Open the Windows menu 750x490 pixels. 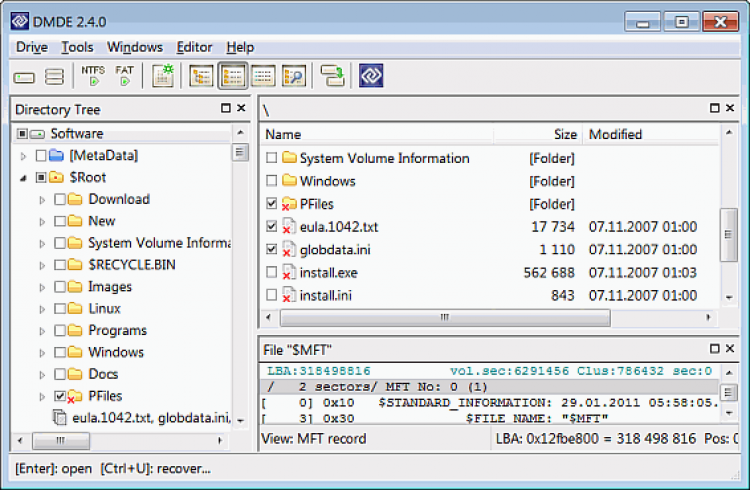(x=135, y=47)
